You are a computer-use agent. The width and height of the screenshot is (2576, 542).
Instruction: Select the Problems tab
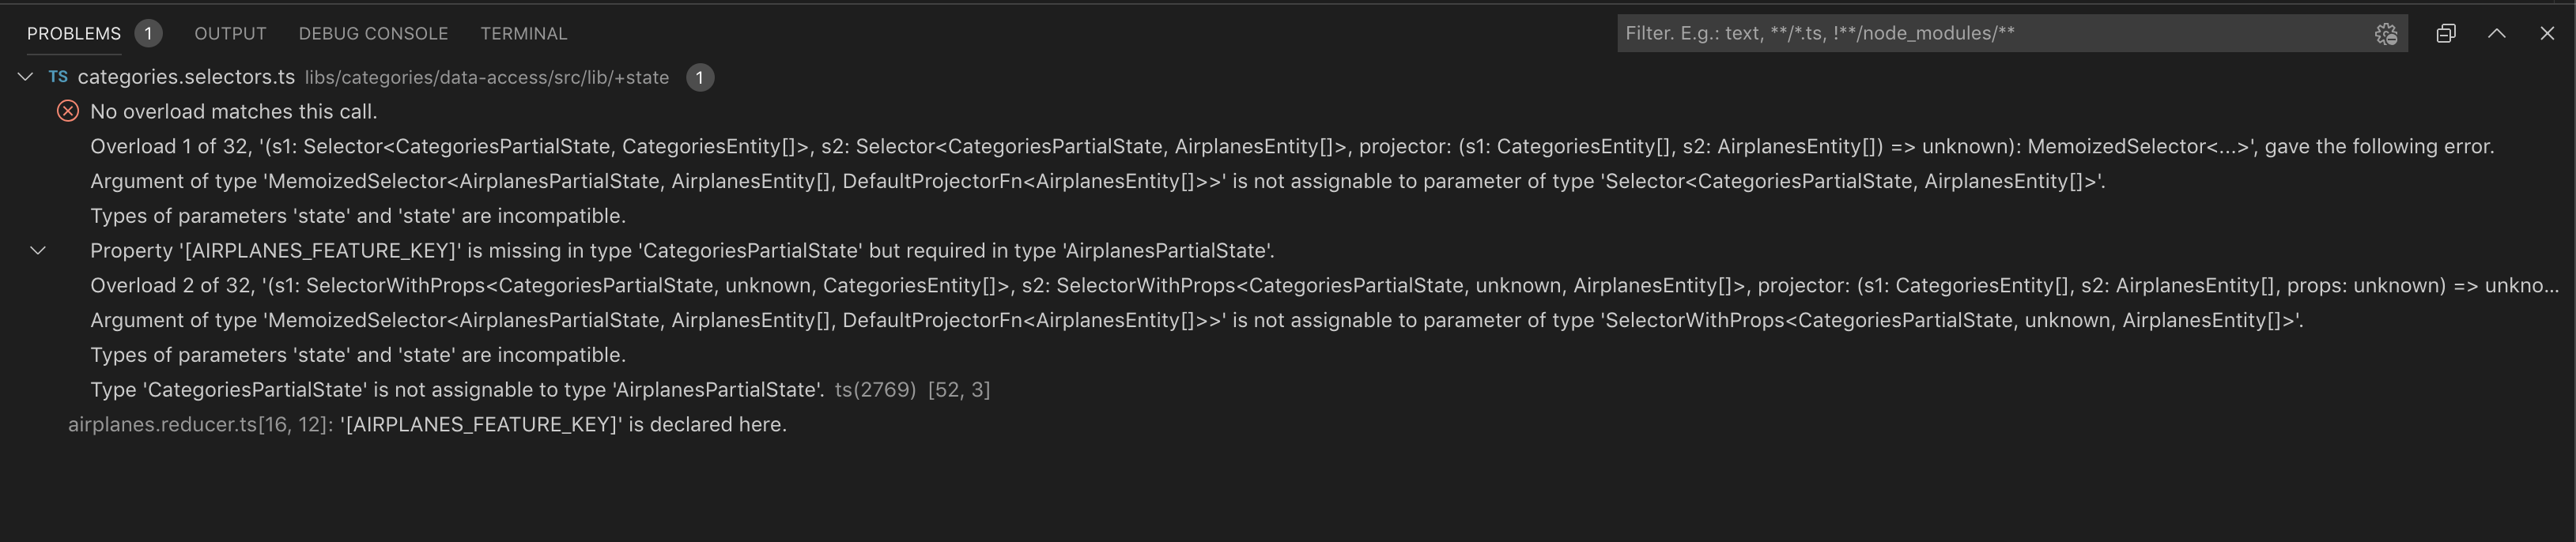(73, 34)
